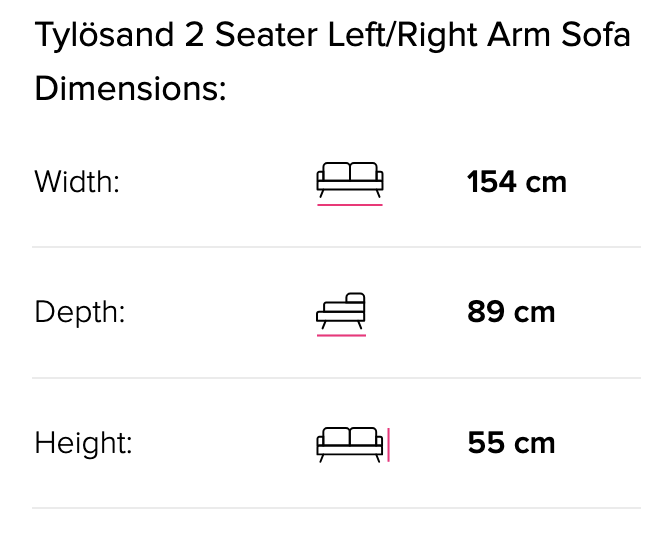Click the Depth label
The height and width of the screenshot is (558, 664).
(80, 312)
